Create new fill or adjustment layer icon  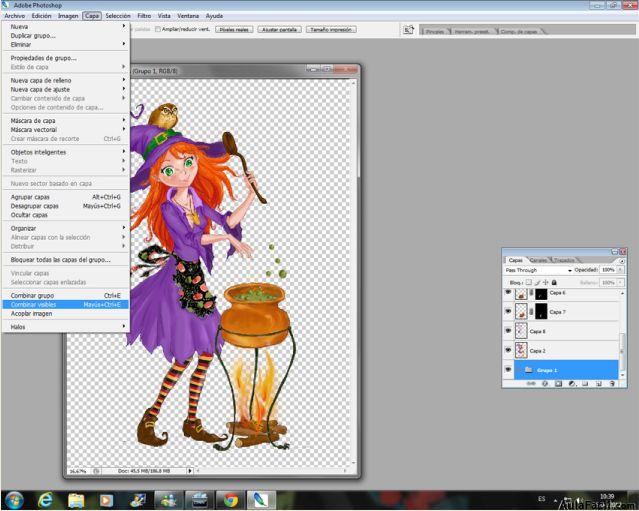(571, 383)
